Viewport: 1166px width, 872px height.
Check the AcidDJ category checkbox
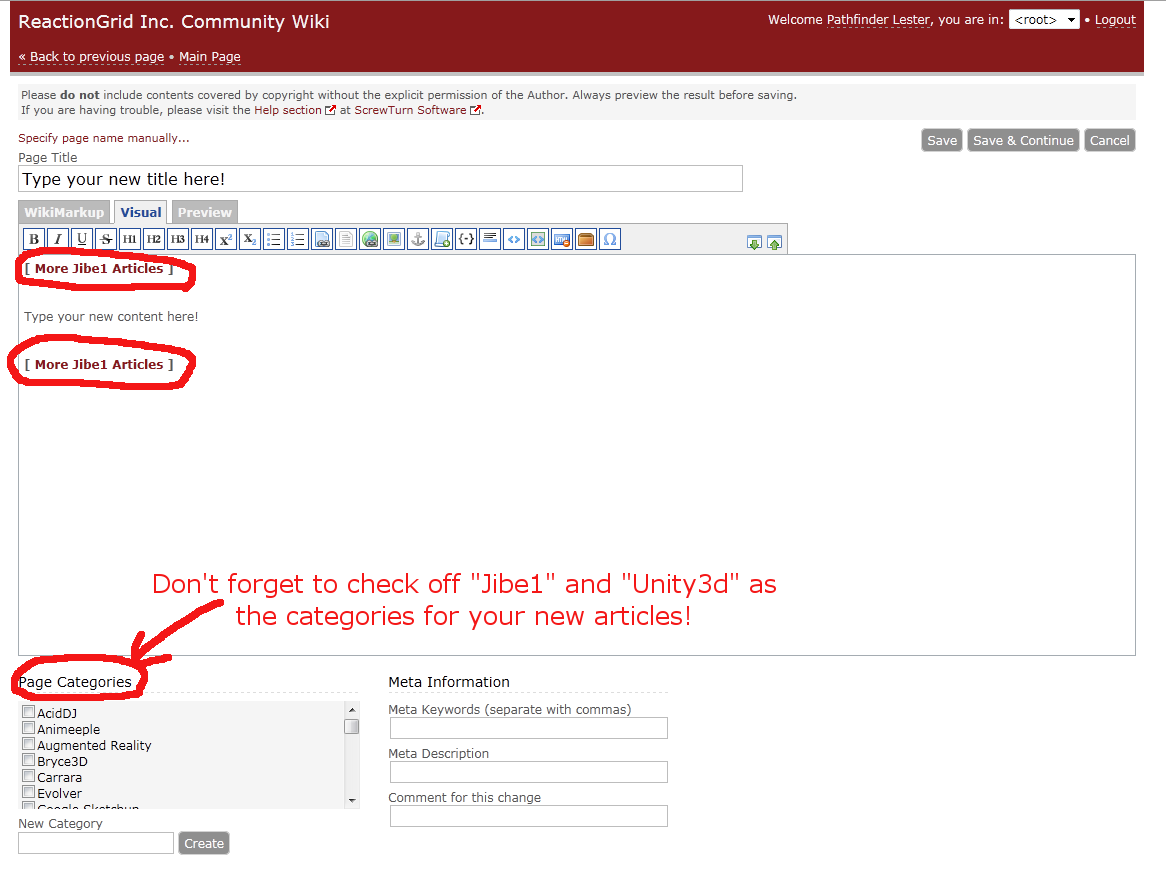[x=28, y=713]
